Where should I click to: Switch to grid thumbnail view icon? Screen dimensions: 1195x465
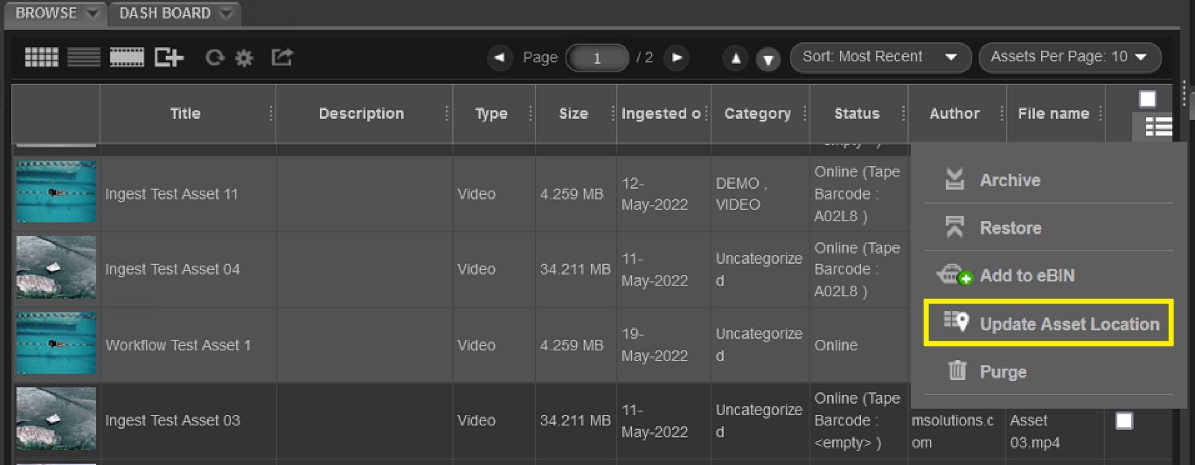point(41,57)
